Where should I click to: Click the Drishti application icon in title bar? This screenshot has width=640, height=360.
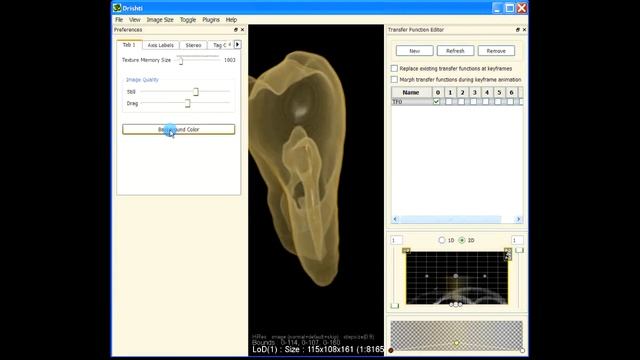117,8
